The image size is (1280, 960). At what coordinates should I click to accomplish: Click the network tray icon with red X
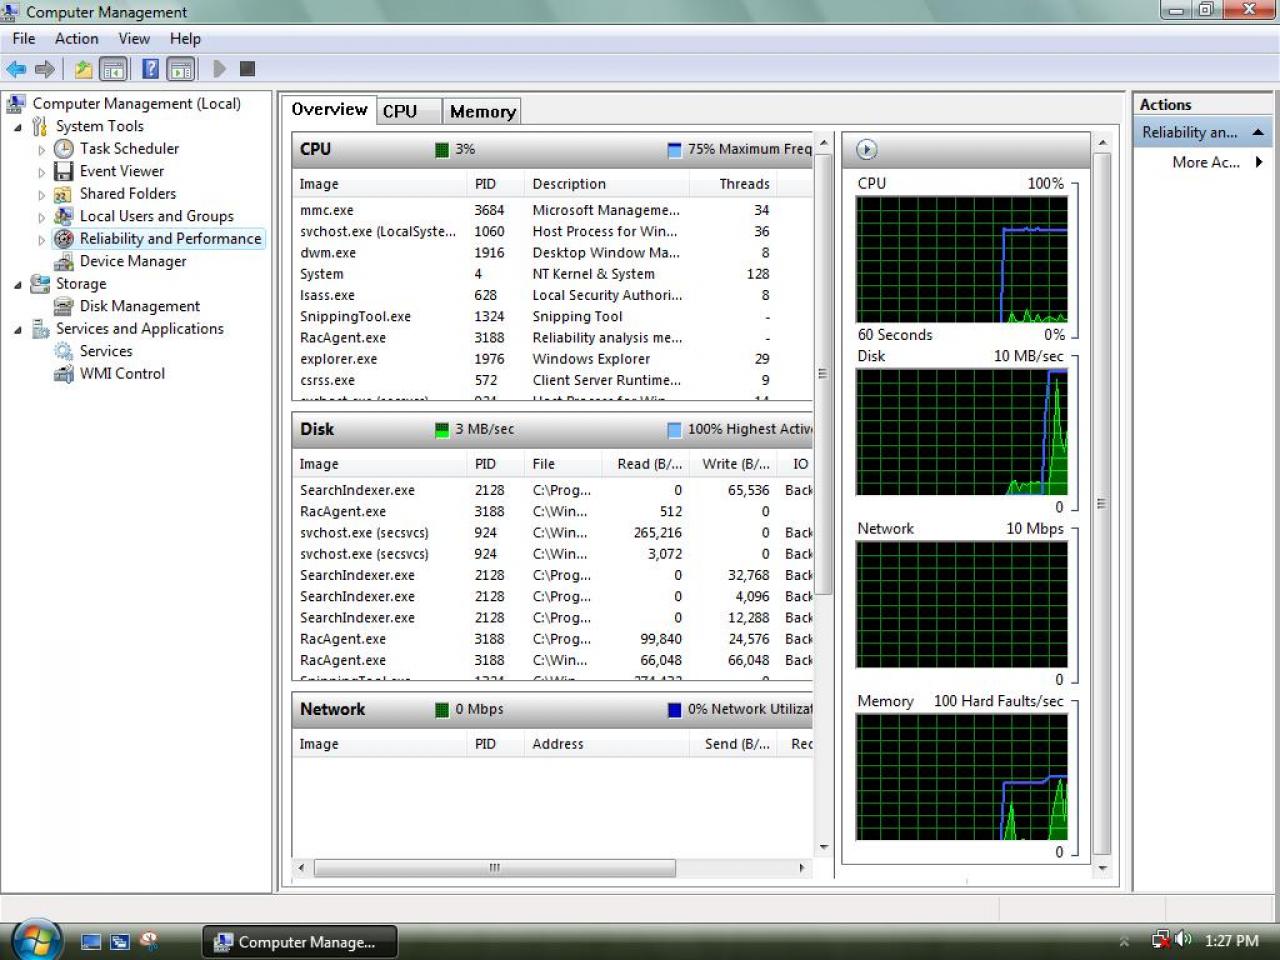1161,940
